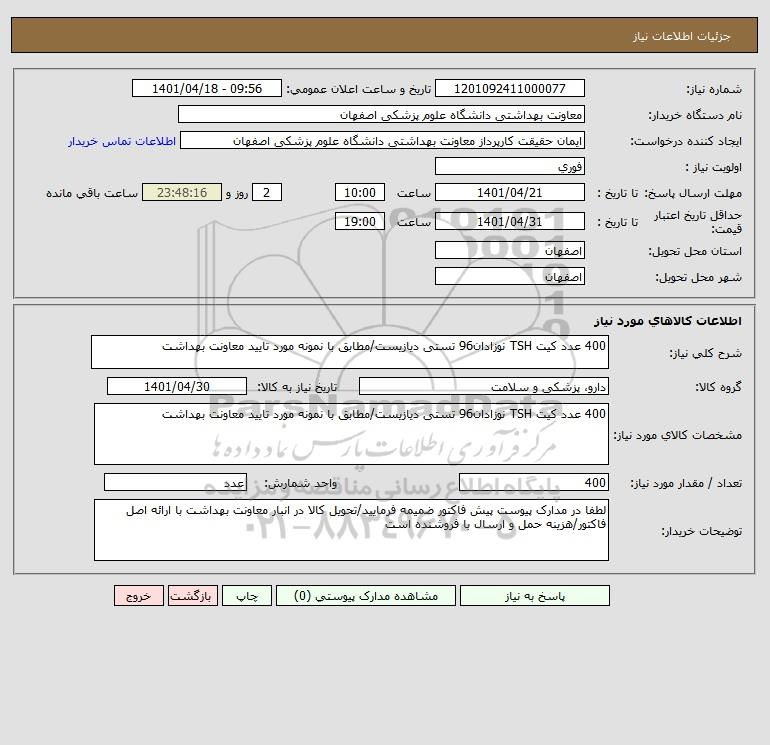Click goods group field 'دارو، پزشکی و سلامت'
The image size is (770, 745).
(484, 386)
